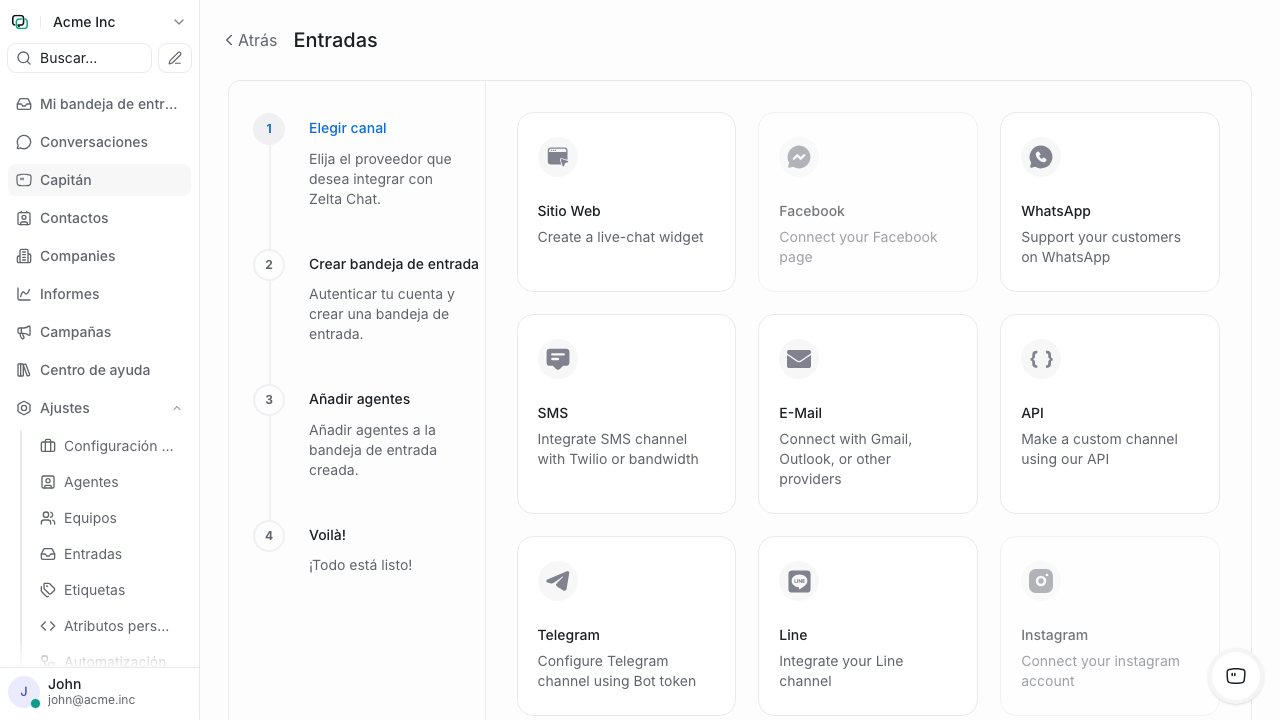Click the API curly-braces icon

[1041, 359]
